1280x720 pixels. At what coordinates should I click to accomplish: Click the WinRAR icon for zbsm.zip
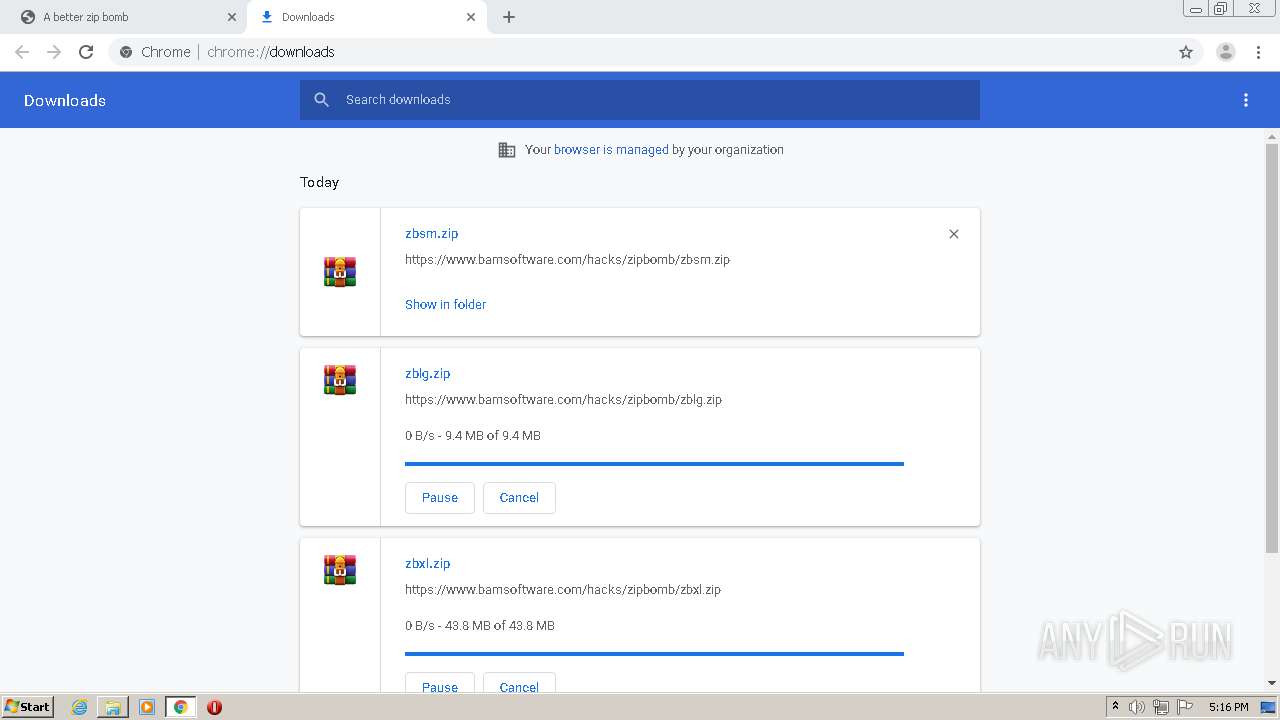click(x=340, y=272)
